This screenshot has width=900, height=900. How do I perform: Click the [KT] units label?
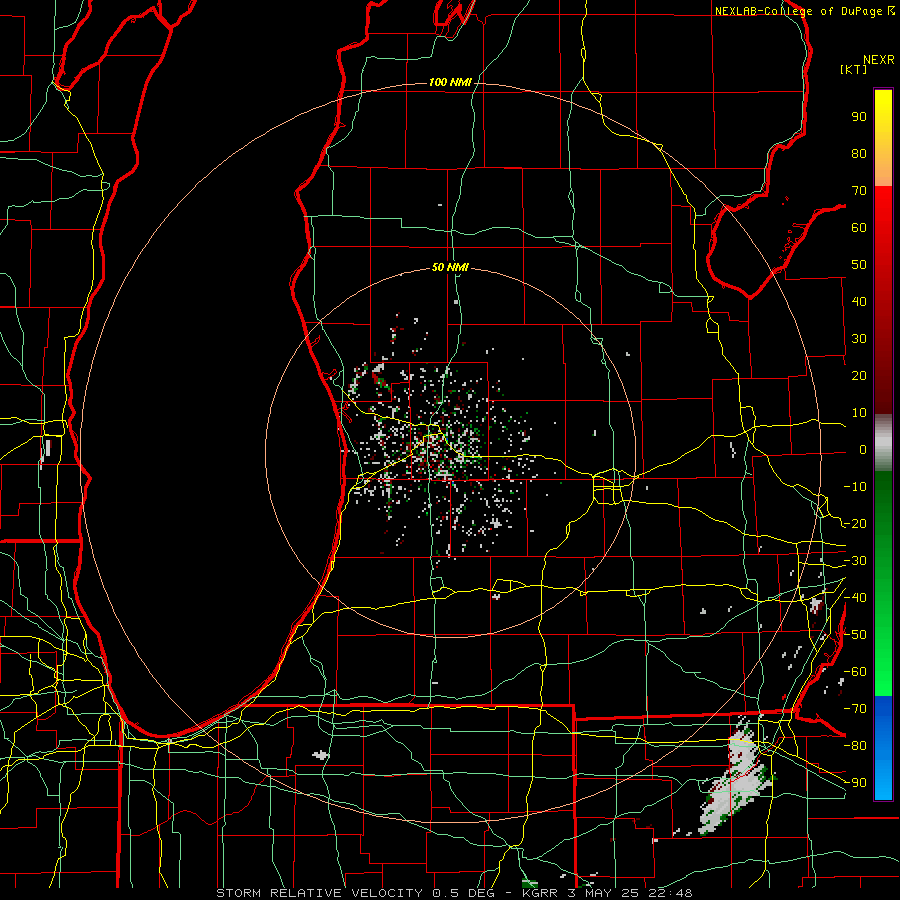[x=854, y=69]
